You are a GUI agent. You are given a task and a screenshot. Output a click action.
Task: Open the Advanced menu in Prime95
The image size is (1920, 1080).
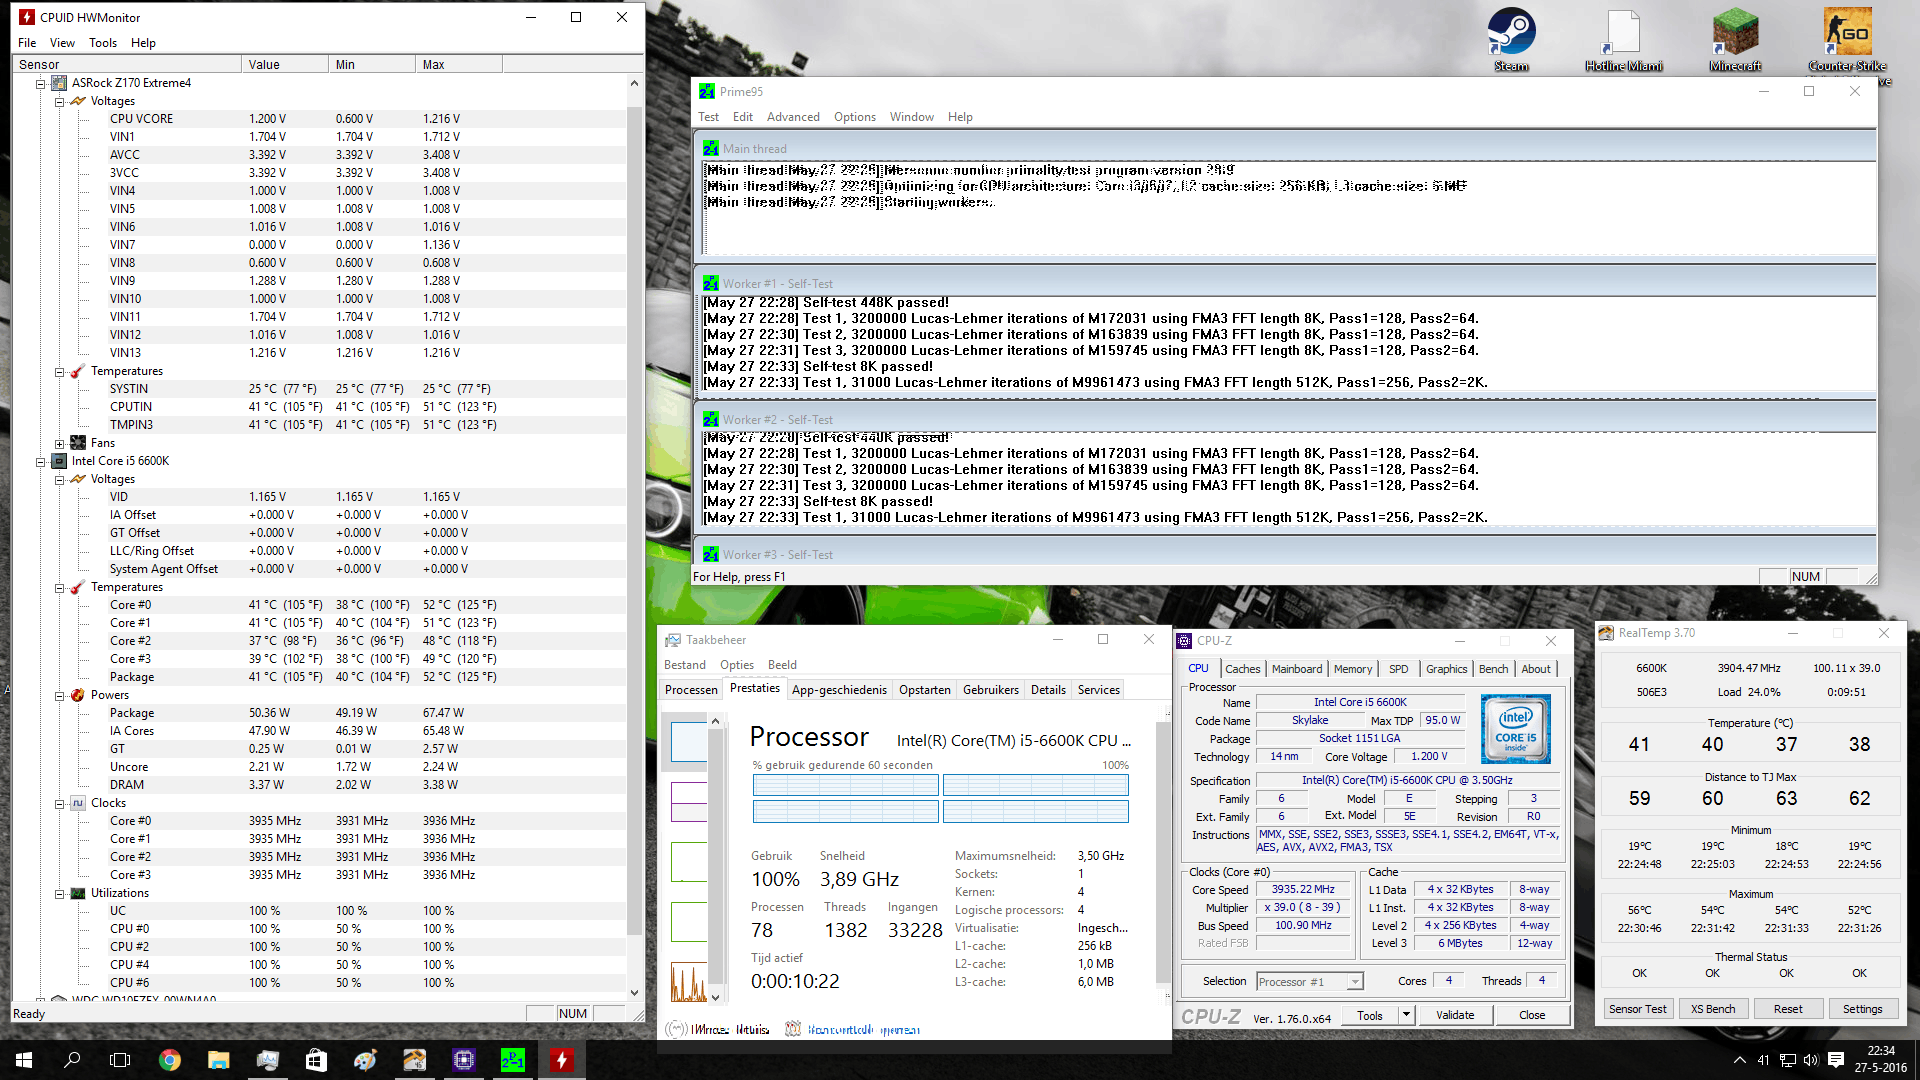coord(793,117)
